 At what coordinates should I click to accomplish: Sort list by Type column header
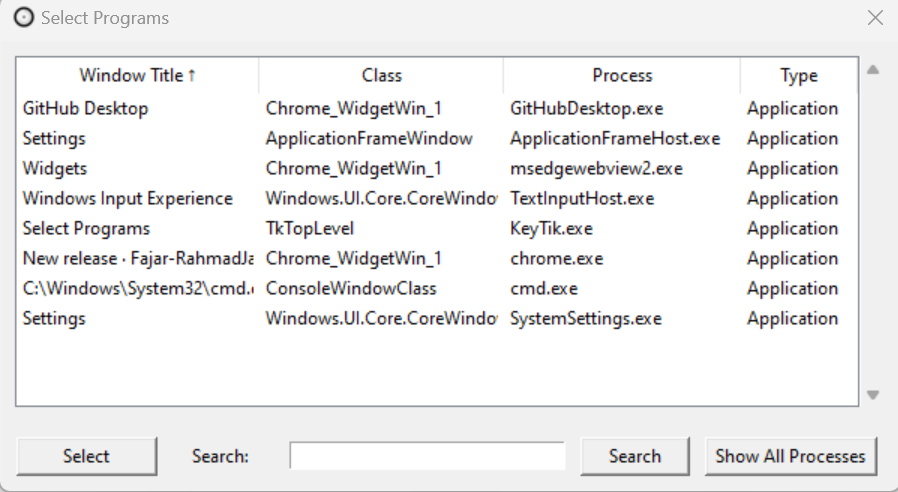(798, 75)
